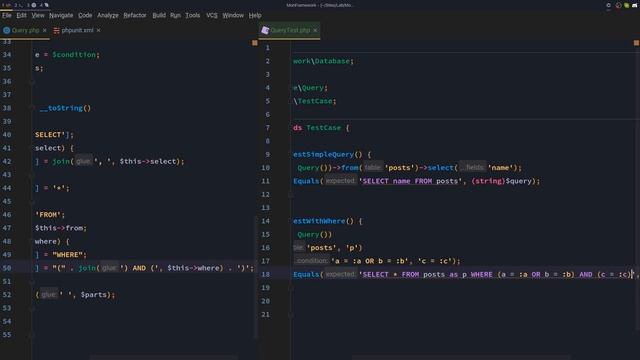This screenshot has height=360, width=640.
Task: Click the first system tray icon at top right
Action: coord(608,5)
